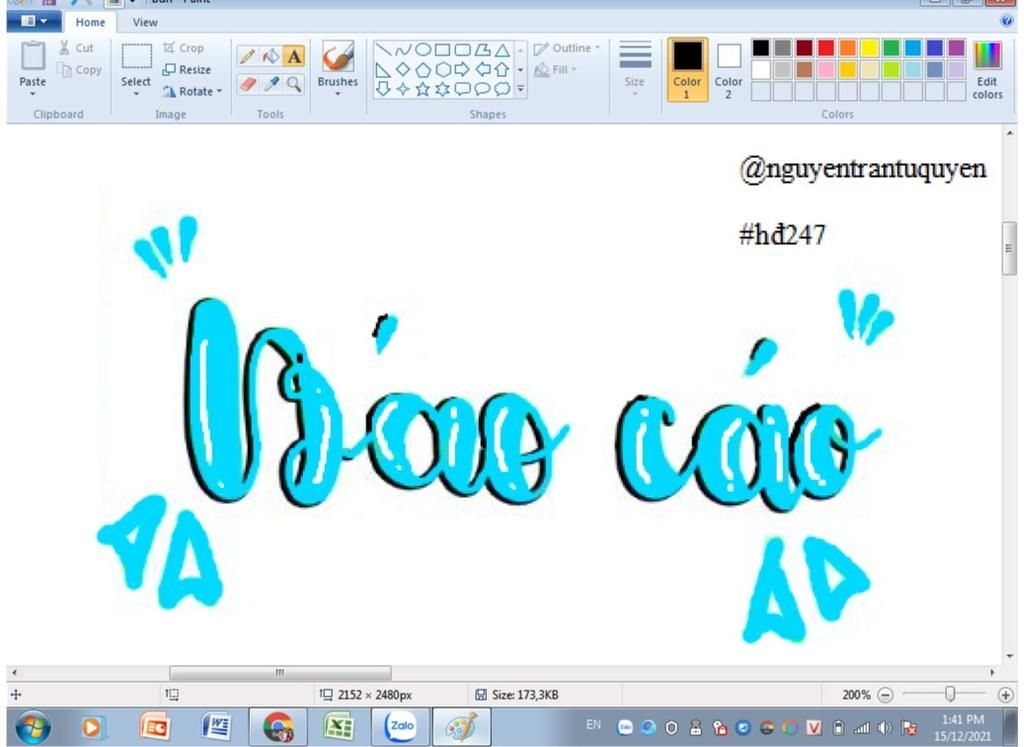Choose the Down arrow shape

click(384, 89)
